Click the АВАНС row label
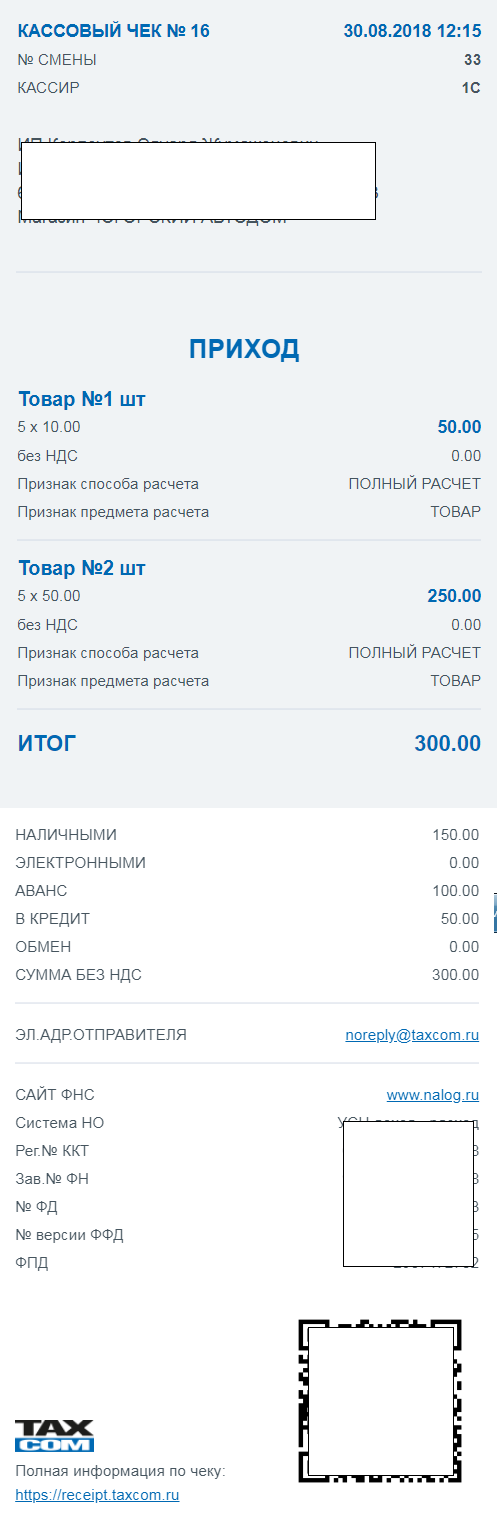 (42, 891)
